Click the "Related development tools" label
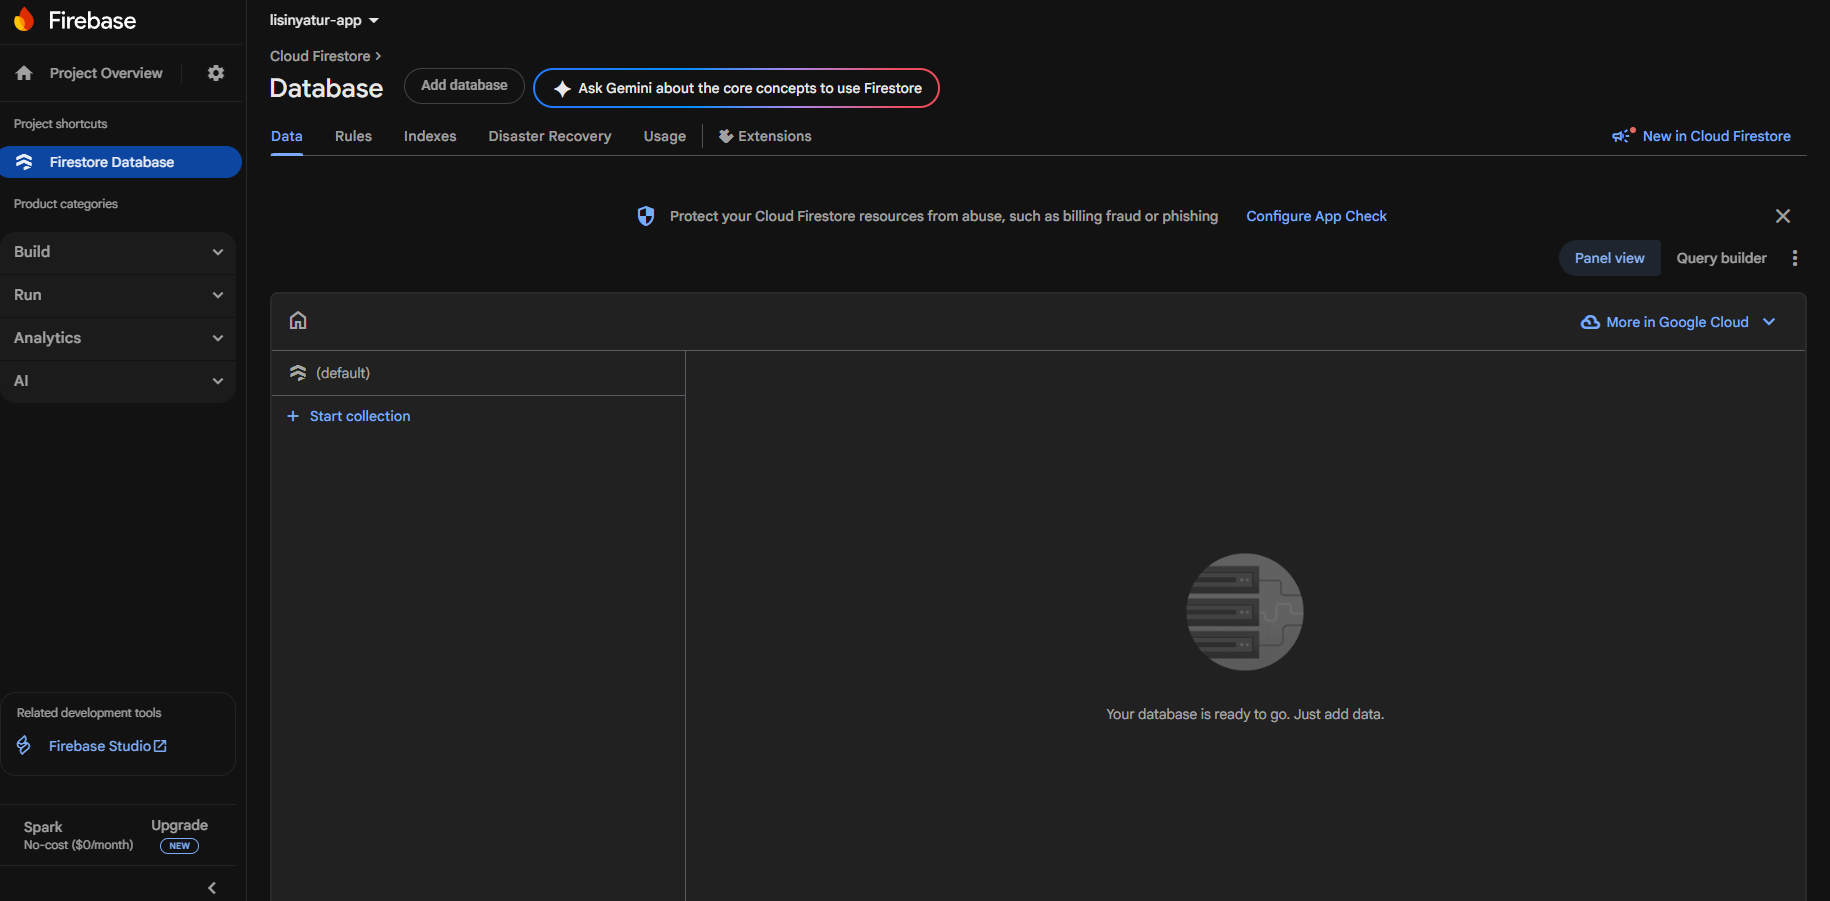1830x901 pixels. (89, 713)
